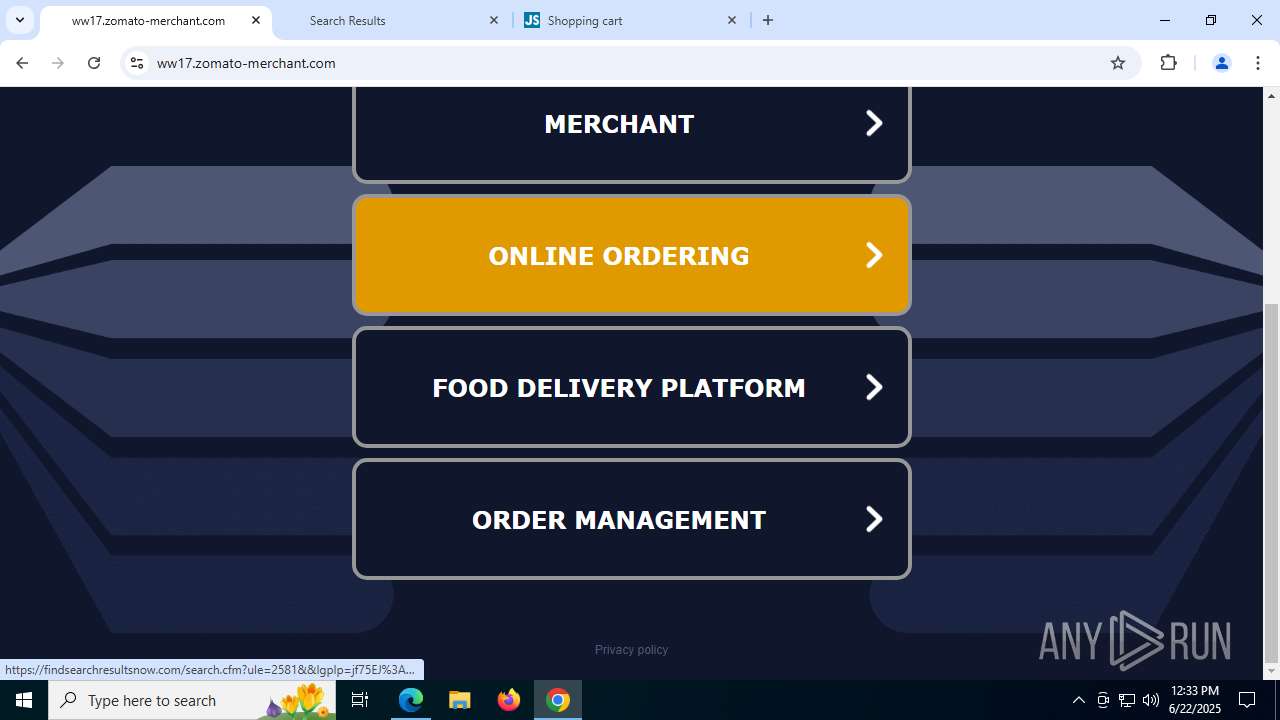Click the scrollbar down arrow
Screen dimensions: 1280x720
(x=1271, y=671)
